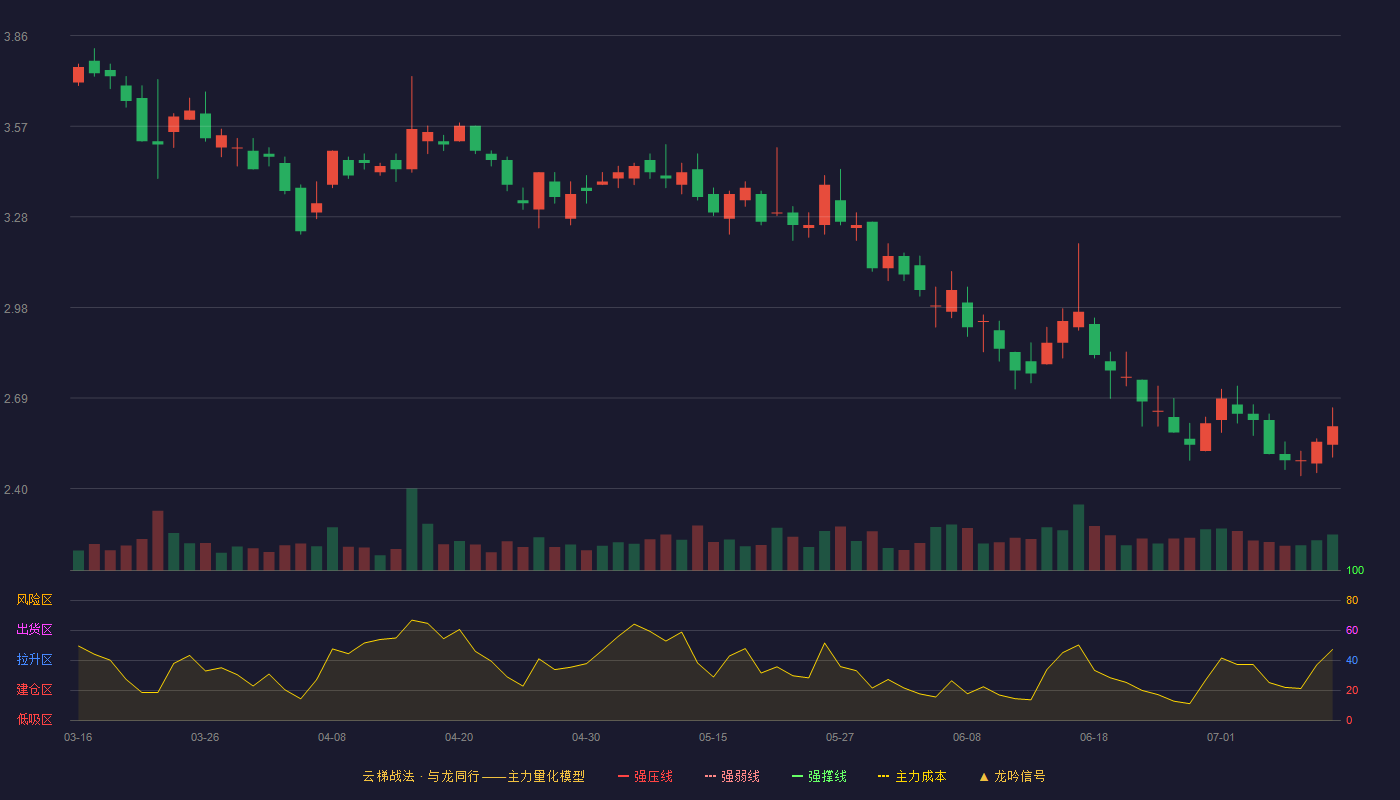The image size is (1400, 800).
Task: Click the 3.57 price axis label
Action: [x=16, y=127]
